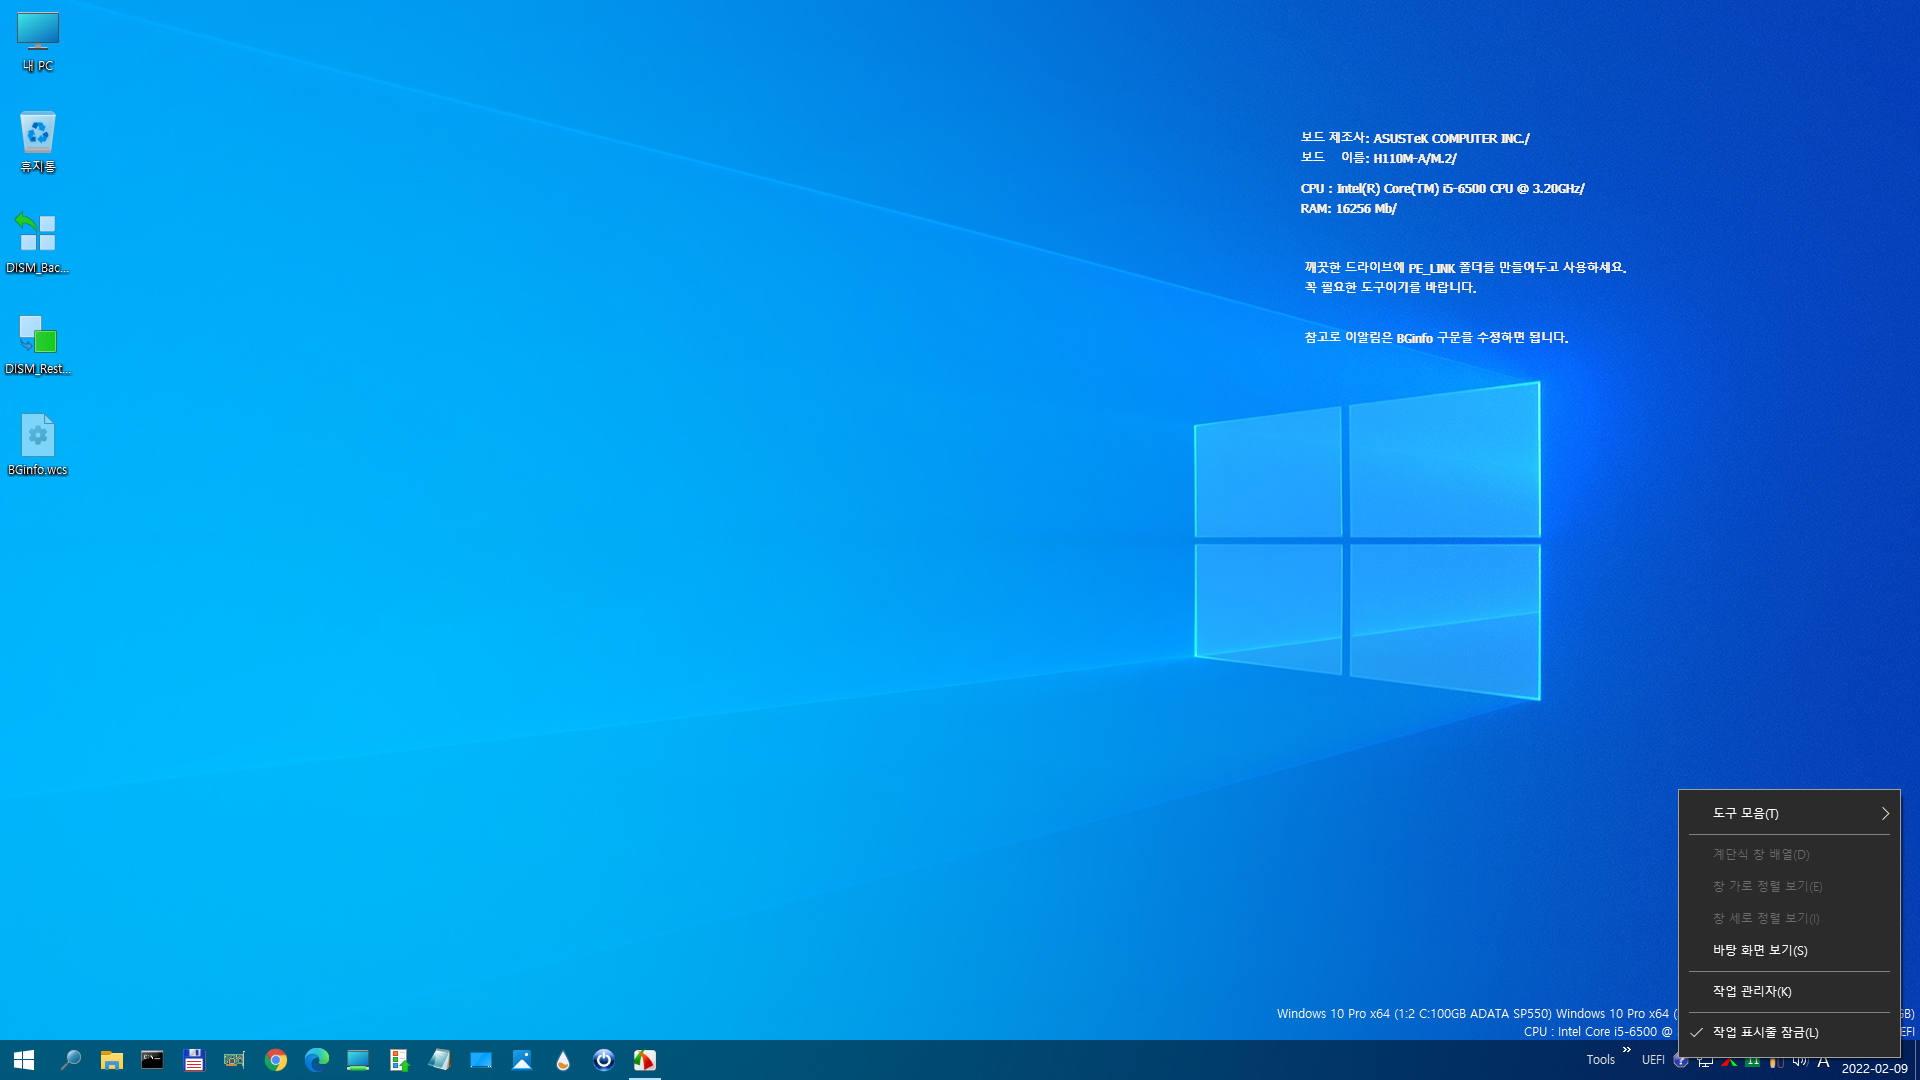Click the Tools toolbar label in taskbar

point(1600,1060)
